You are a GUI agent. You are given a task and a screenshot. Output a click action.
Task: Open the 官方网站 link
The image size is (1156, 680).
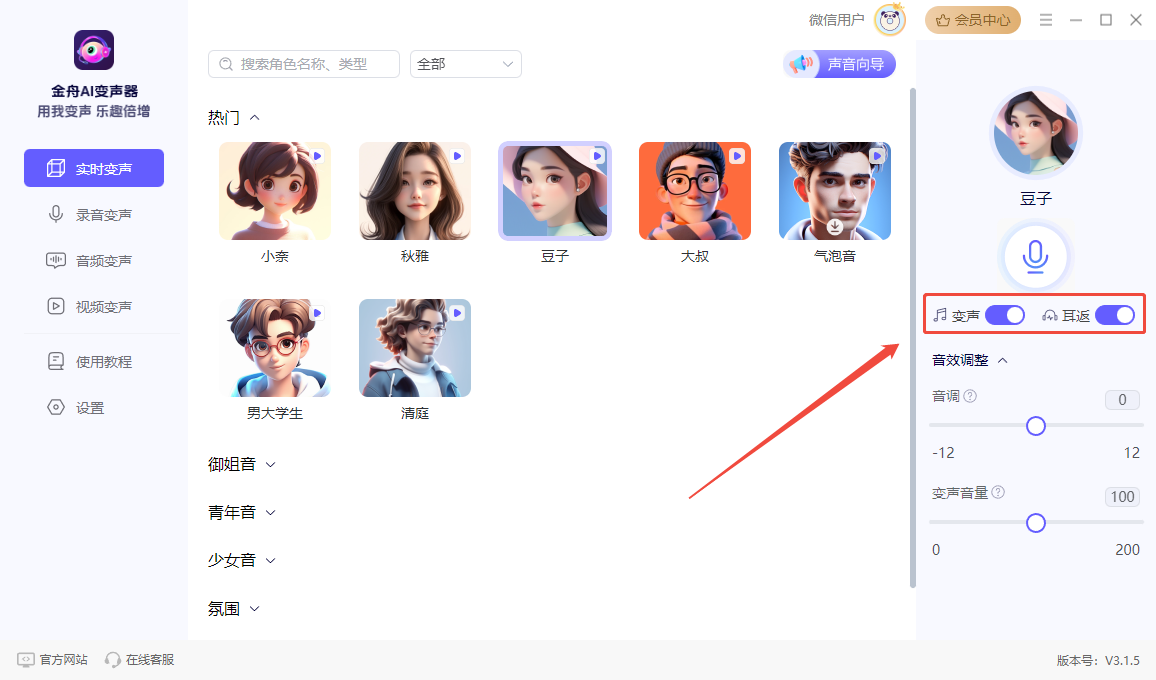52,659
